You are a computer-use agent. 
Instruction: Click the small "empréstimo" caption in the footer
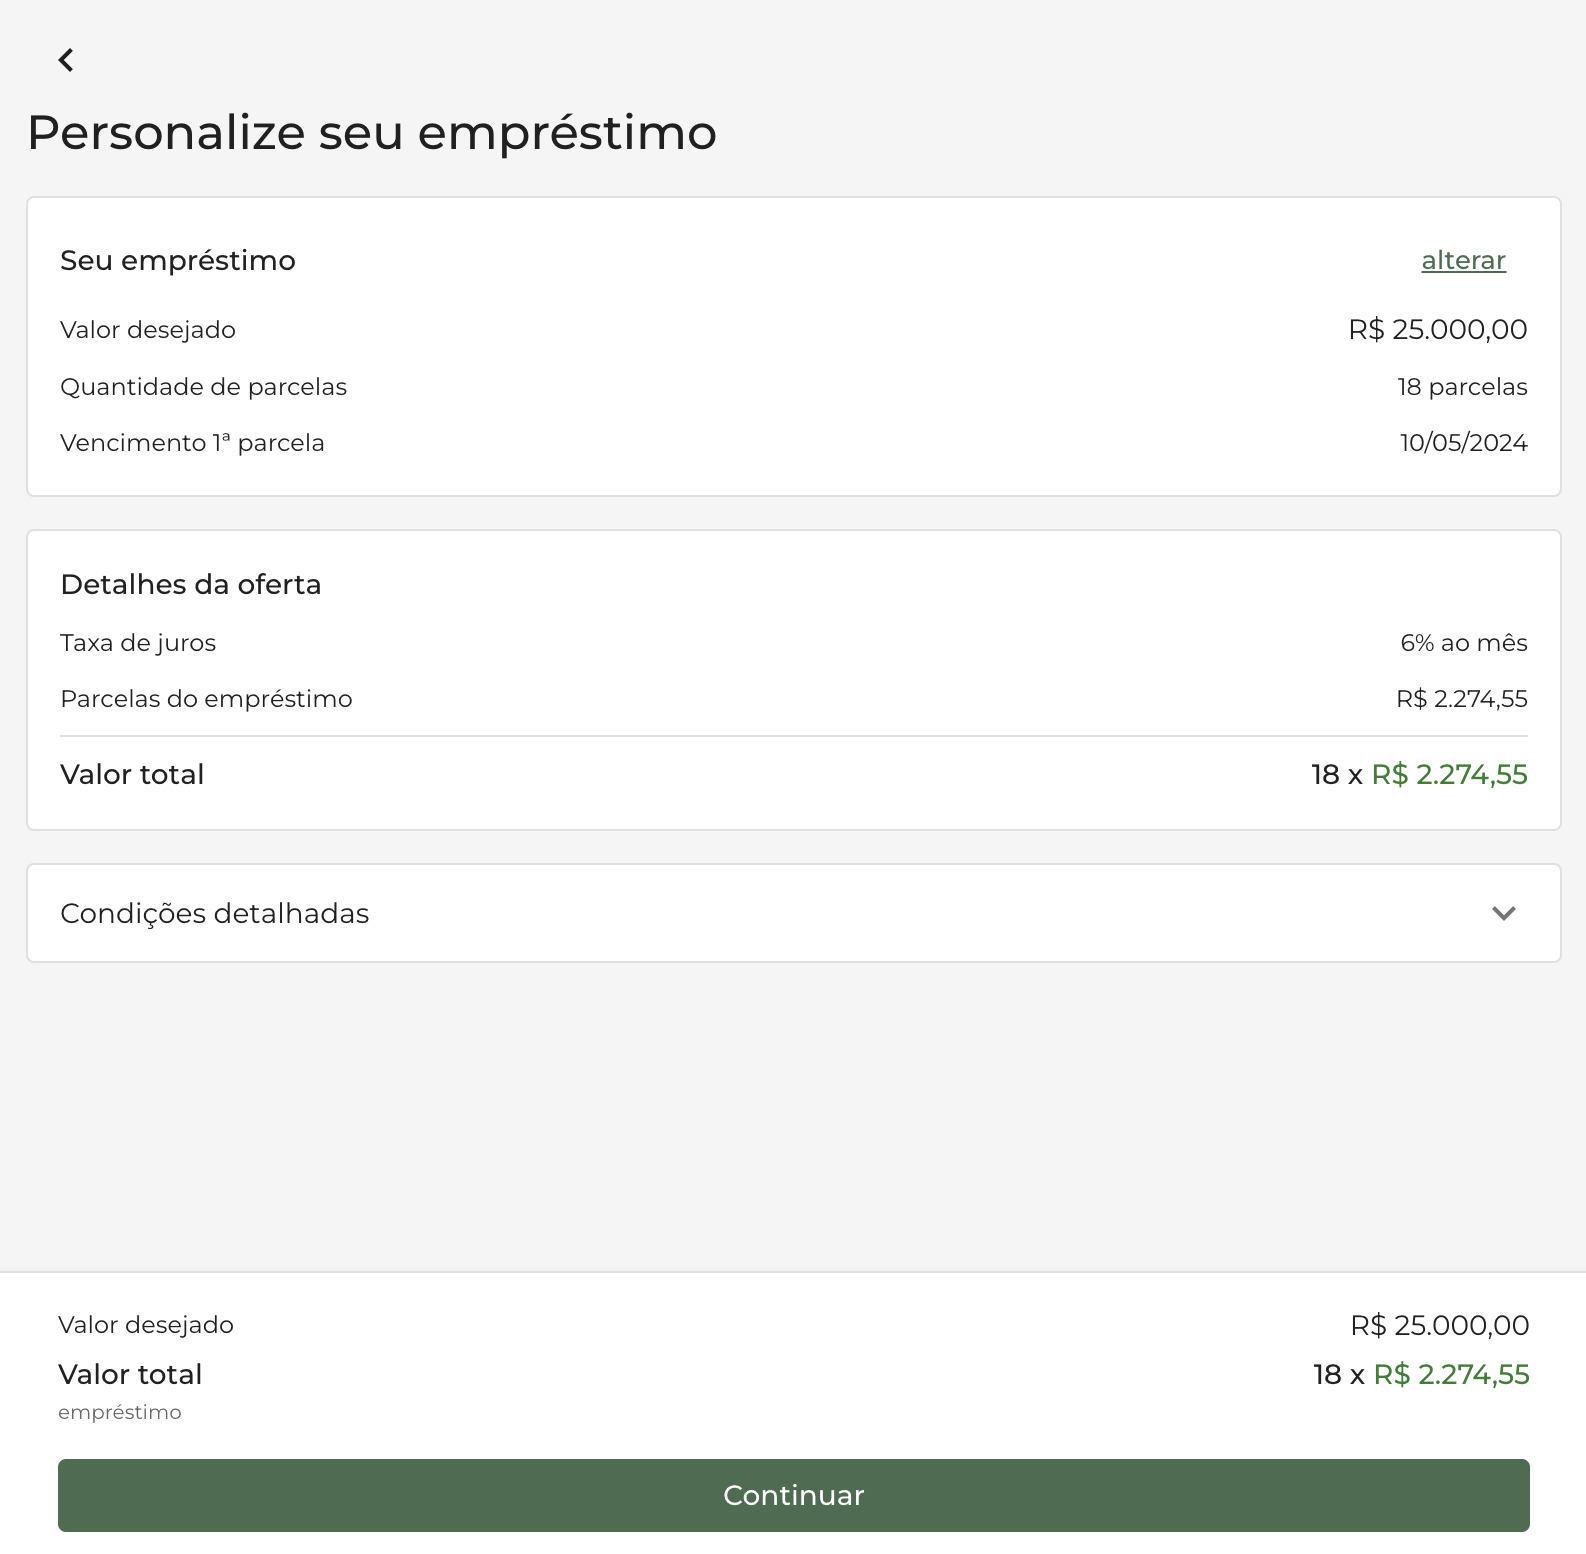120,1413
